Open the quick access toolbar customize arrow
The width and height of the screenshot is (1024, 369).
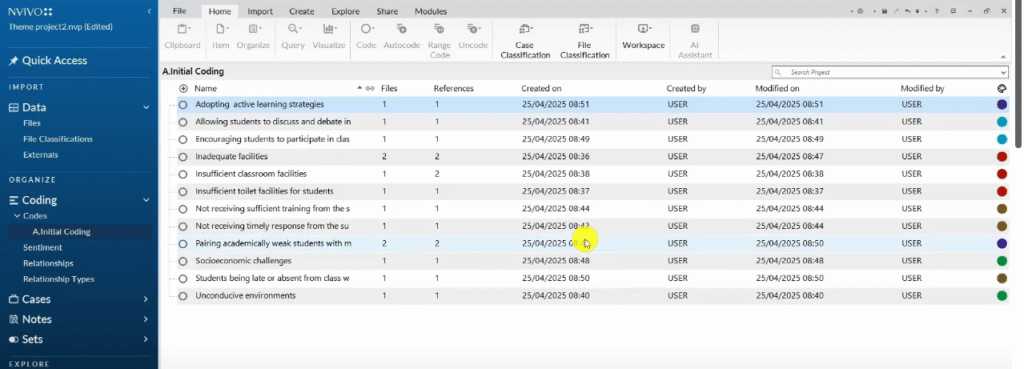click(917, 11)
